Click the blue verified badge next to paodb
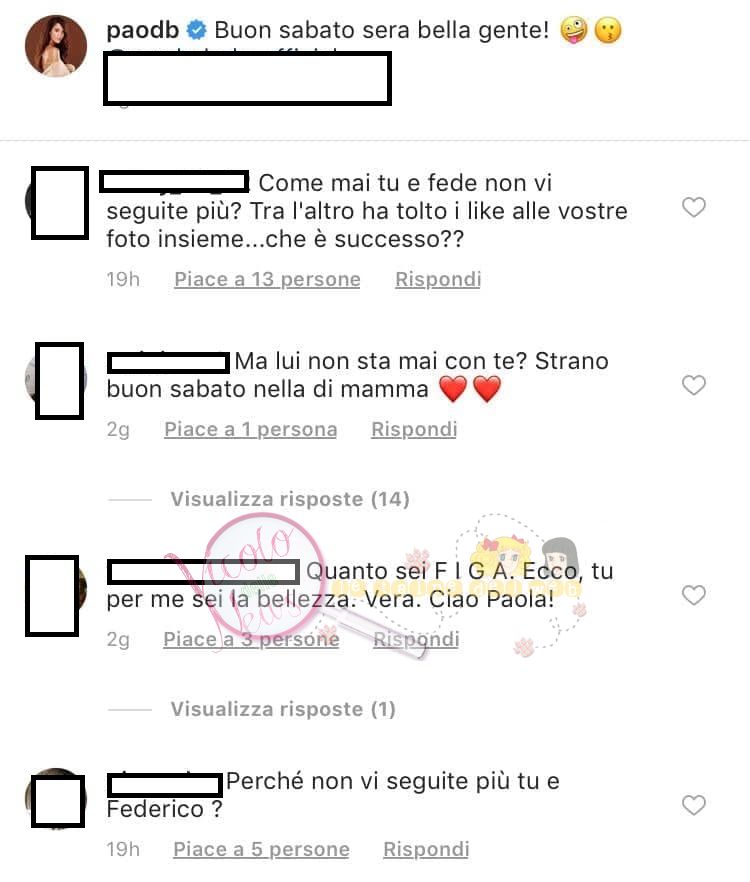 (x=196, y=30)
